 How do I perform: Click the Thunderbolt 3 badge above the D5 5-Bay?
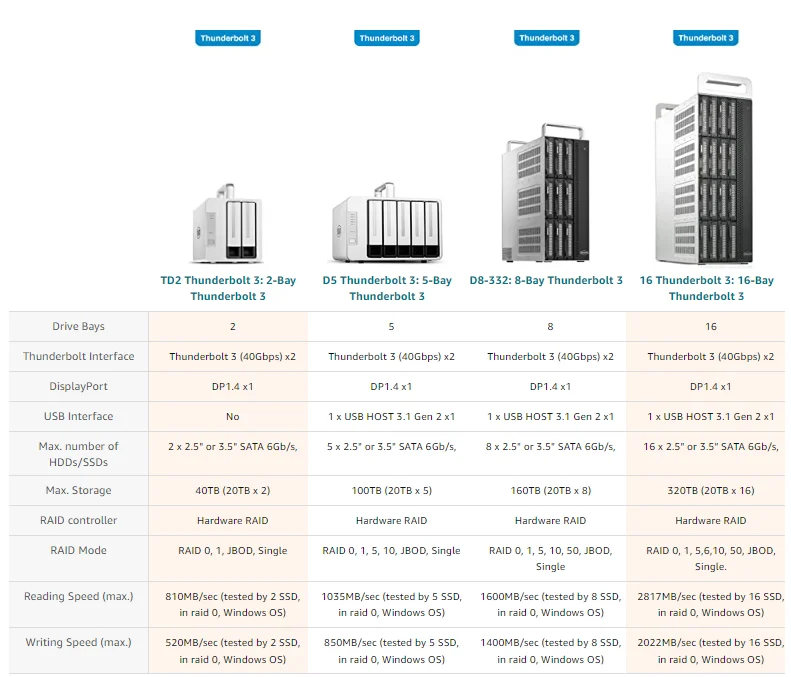(x=387, y=38)
